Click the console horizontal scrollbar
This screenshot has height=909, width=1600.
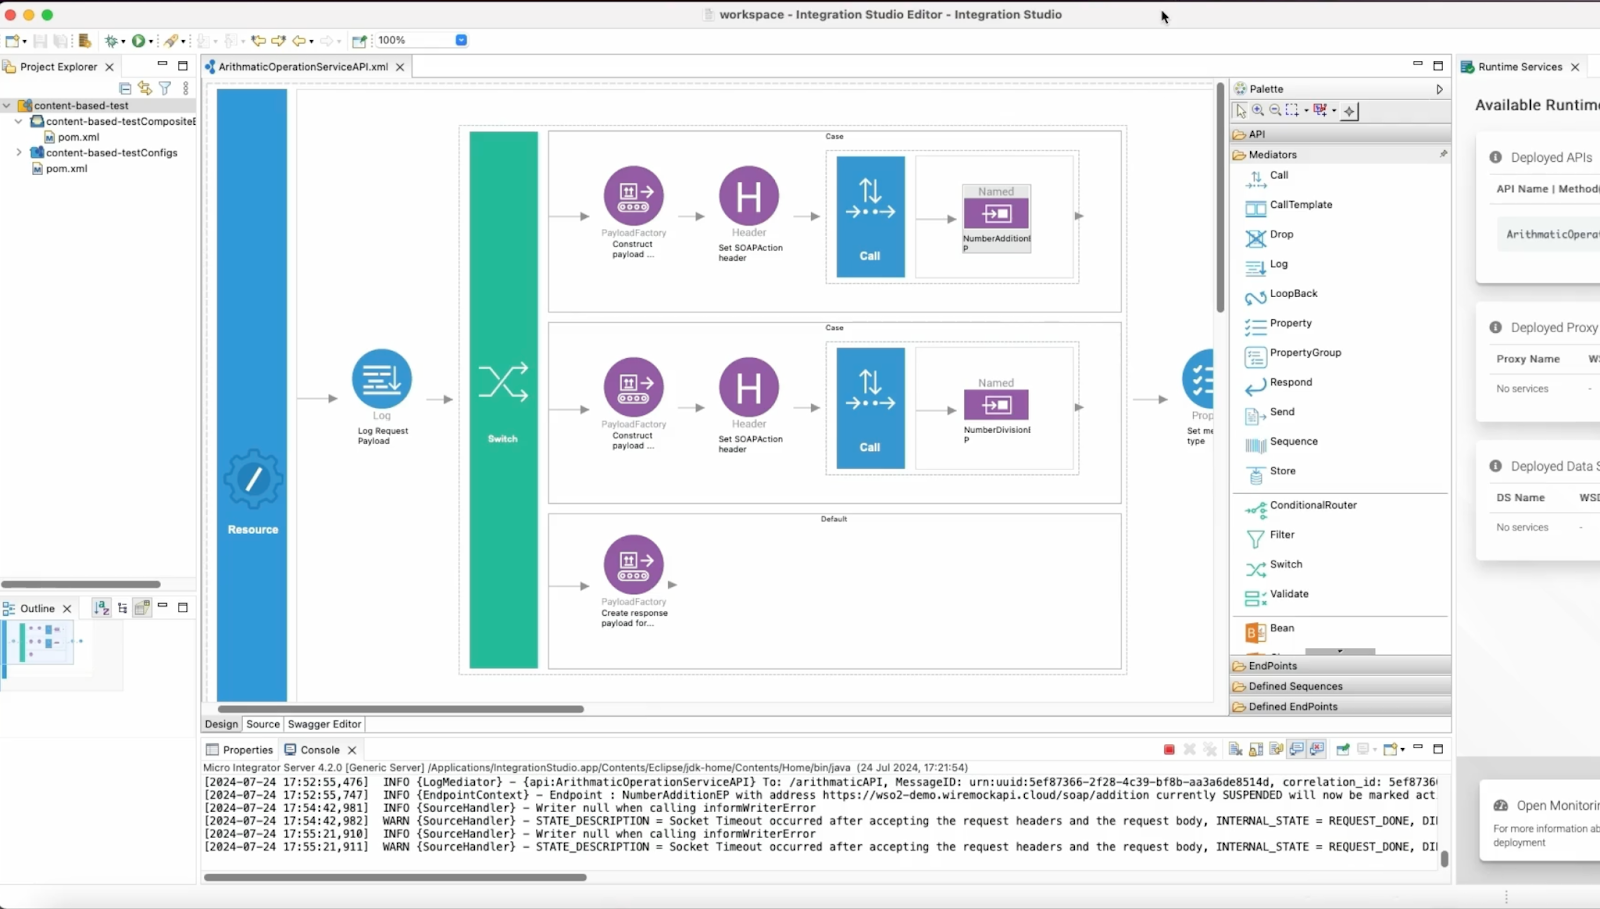point(395,878)
